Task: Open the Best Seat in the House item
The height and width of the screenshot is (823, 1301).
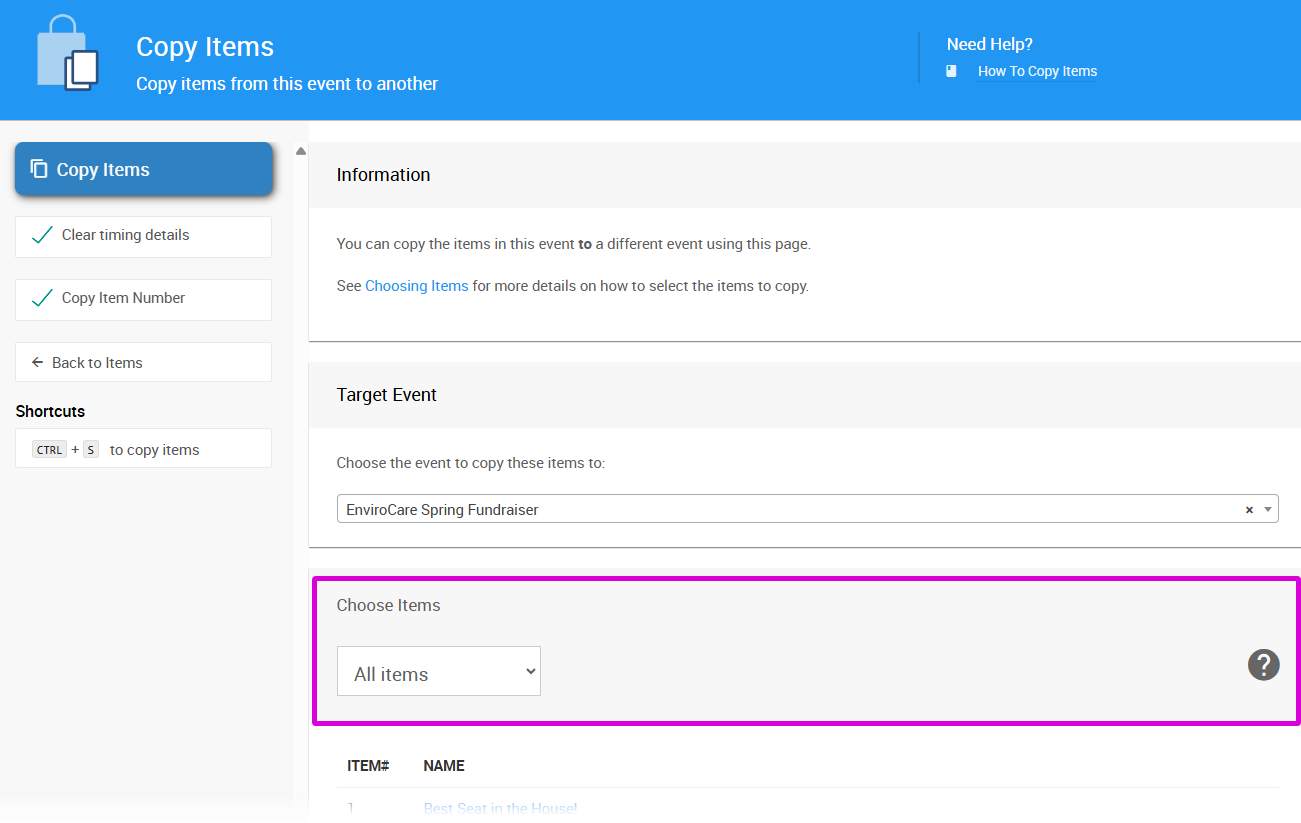Action: click(x=500, y=808)
